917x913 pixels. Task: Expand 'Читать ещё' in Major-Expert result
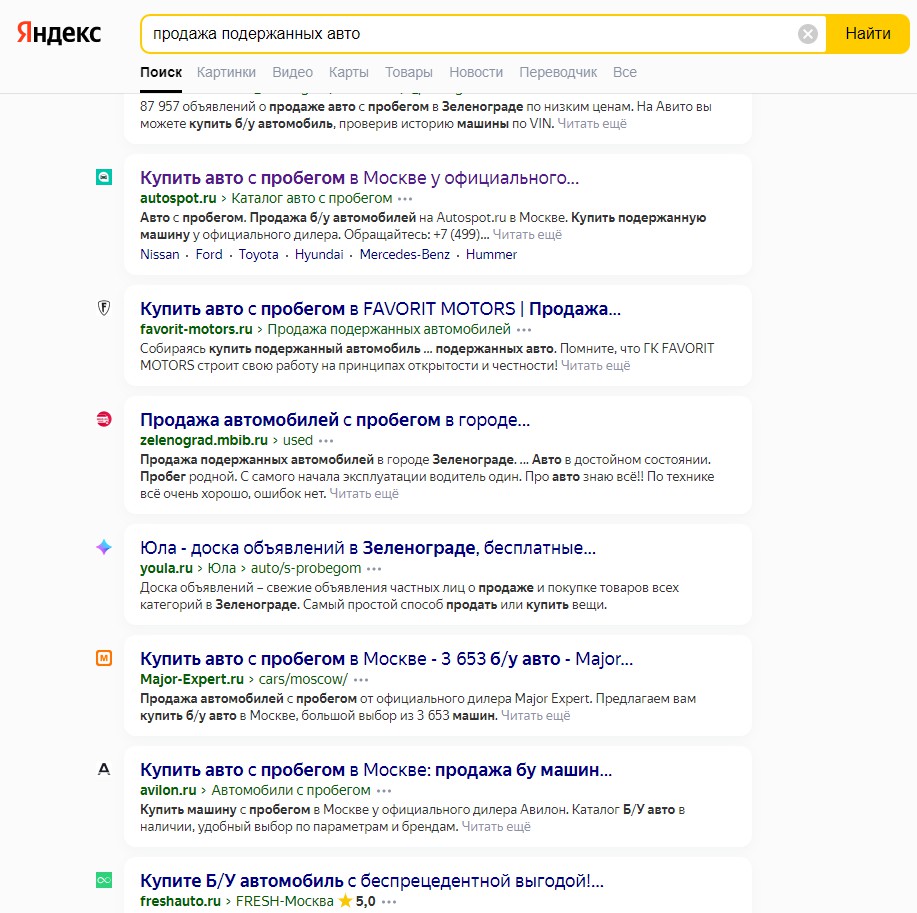[535, 715]
